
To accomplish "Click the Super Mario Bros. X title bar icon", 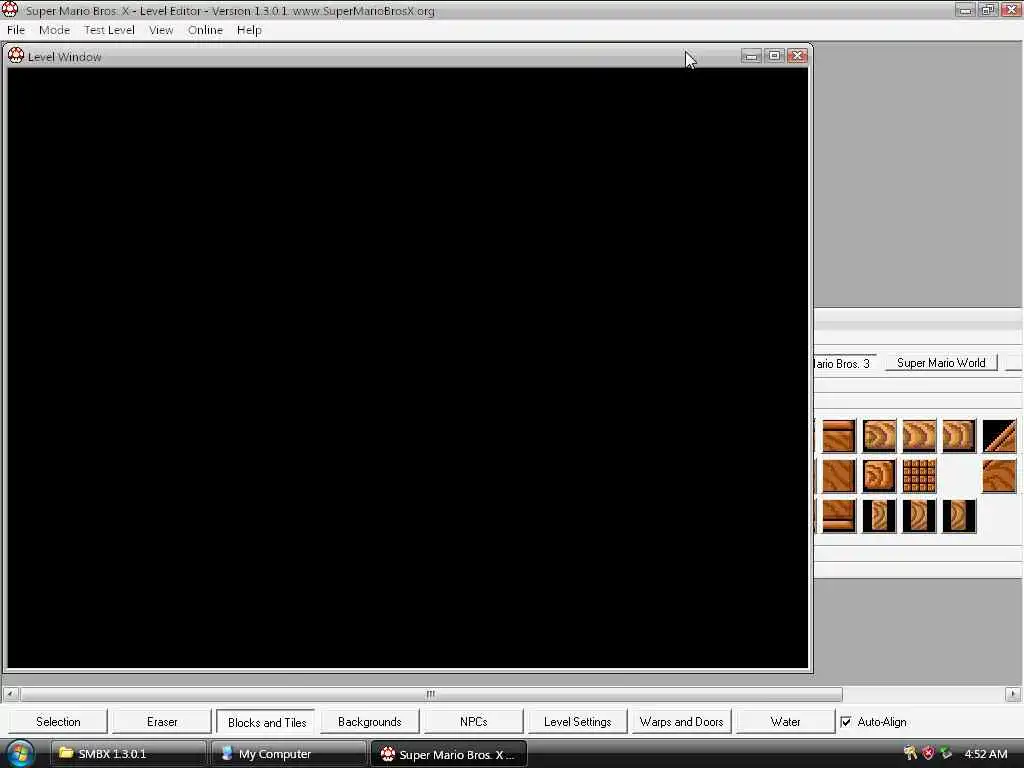I will (10, 10).
